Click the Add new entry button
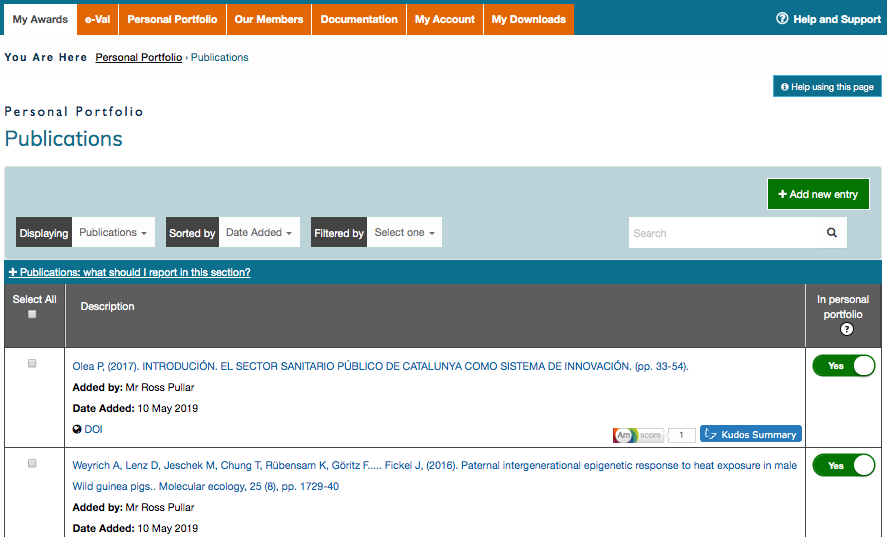The image size is (887, 537). [x=817, y=194]
